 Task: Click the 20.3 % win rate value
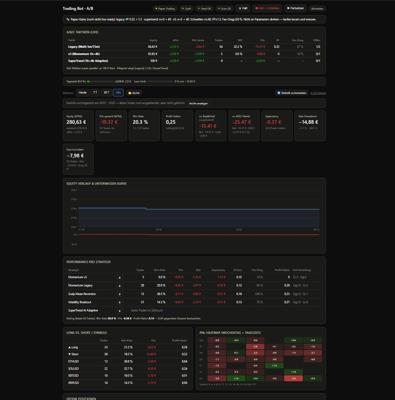pos(140,122)
